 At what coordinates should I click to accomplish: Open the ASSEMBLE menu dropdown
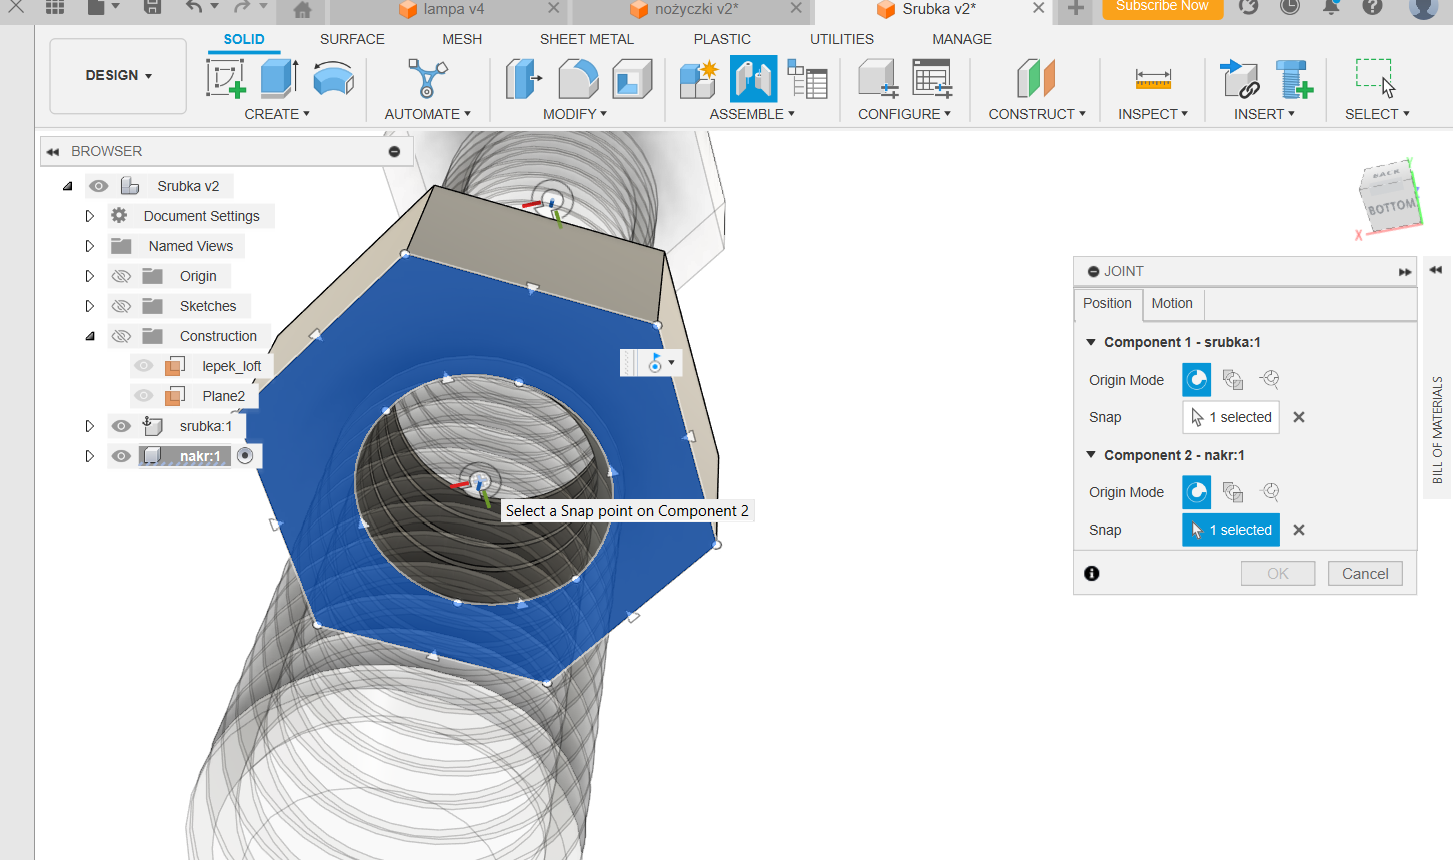tap(752, 114)
